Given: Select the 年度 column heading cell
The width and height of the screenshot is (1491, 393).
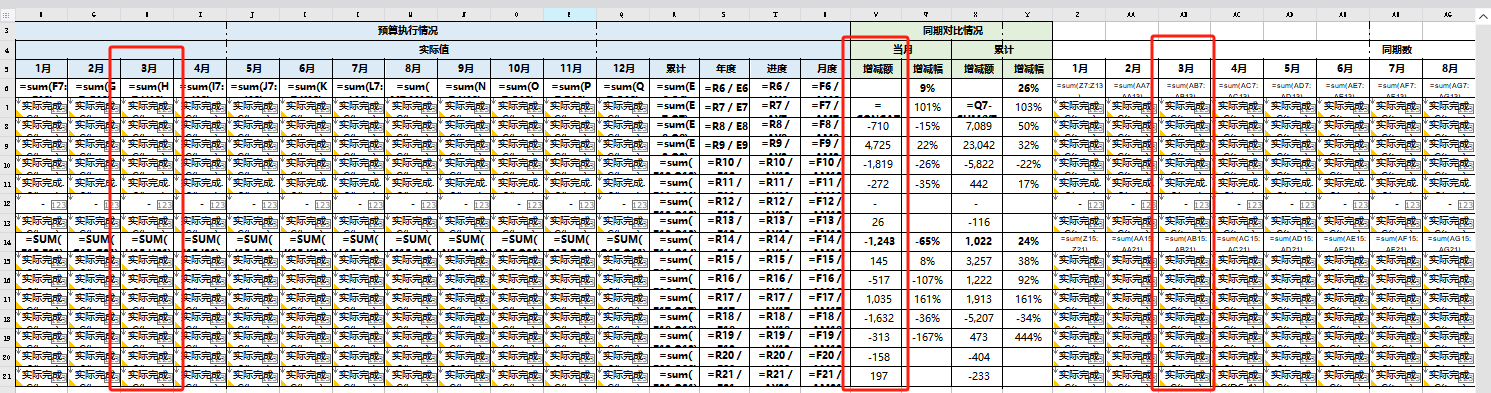Looking at the screenshot, I should click(x=726, y=68).
